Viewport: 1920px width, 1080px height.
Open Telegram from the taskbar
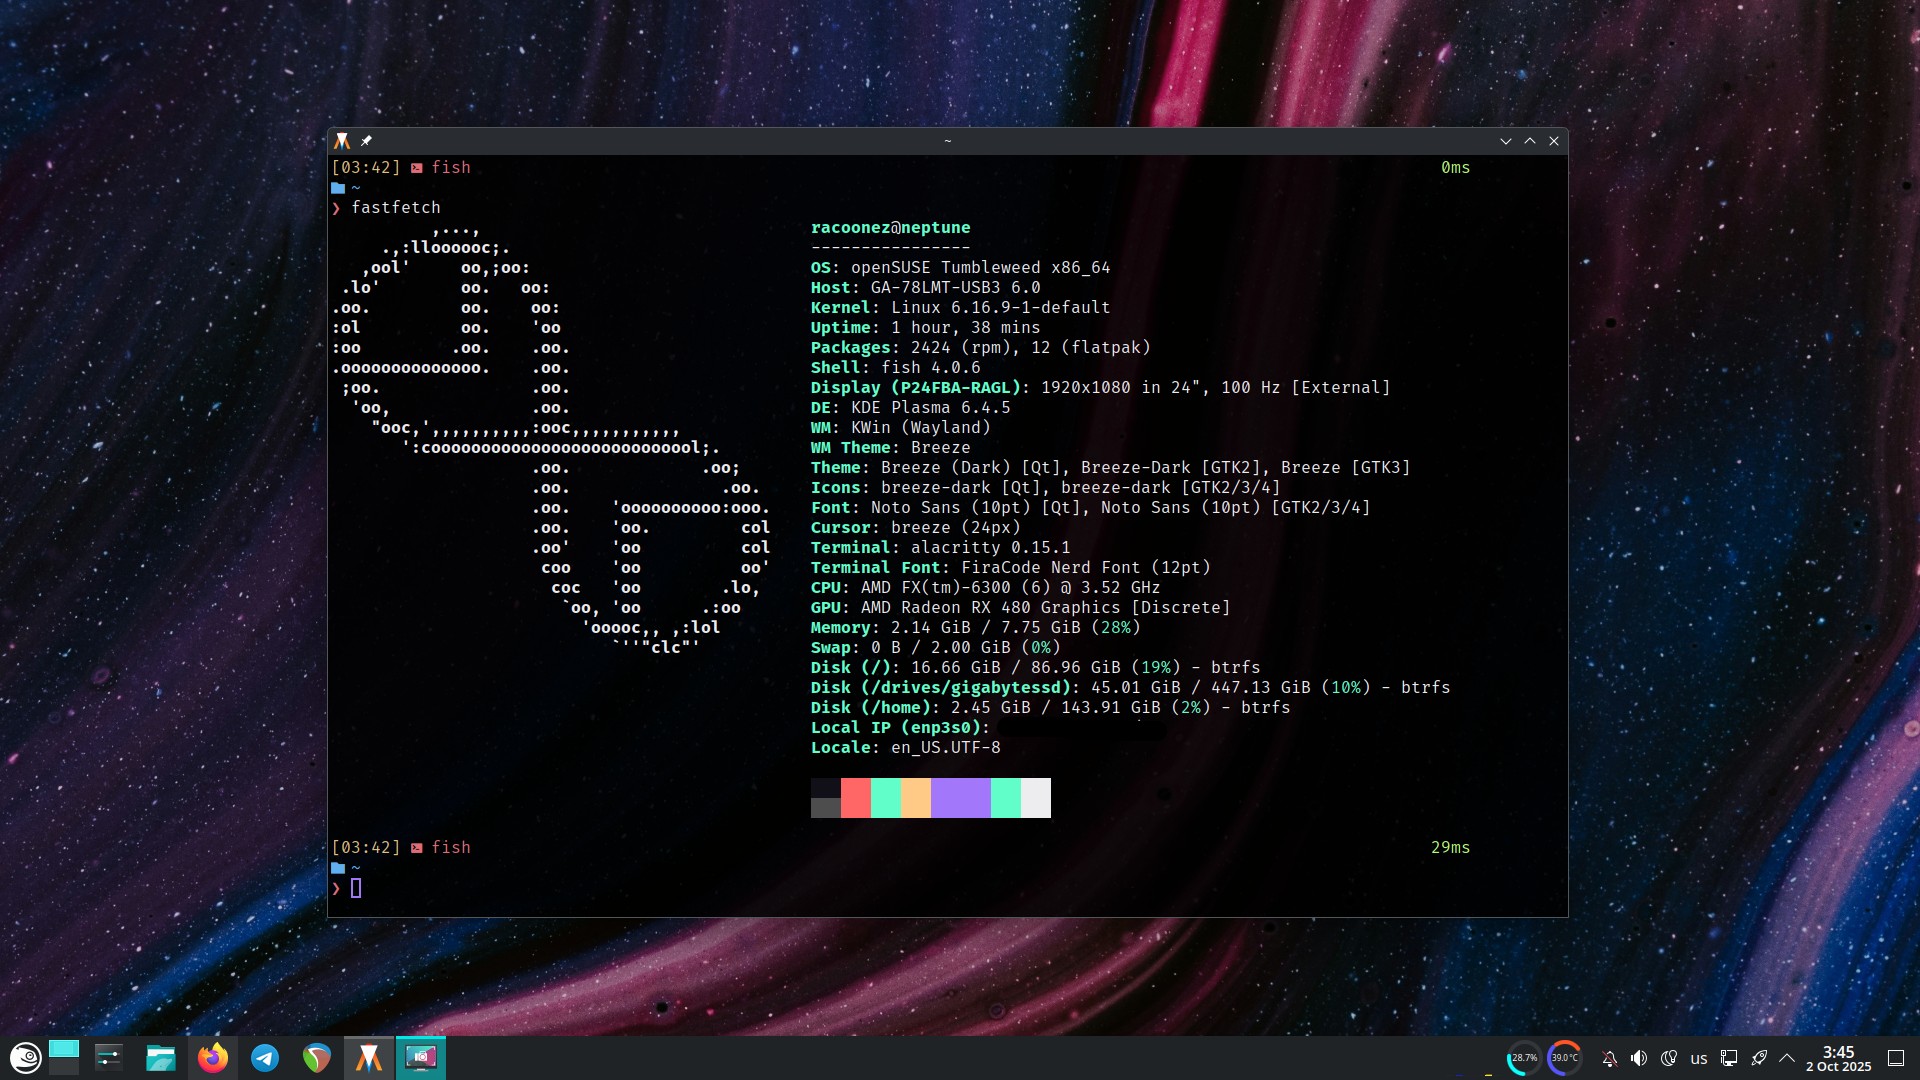[x=264, y=1057]
